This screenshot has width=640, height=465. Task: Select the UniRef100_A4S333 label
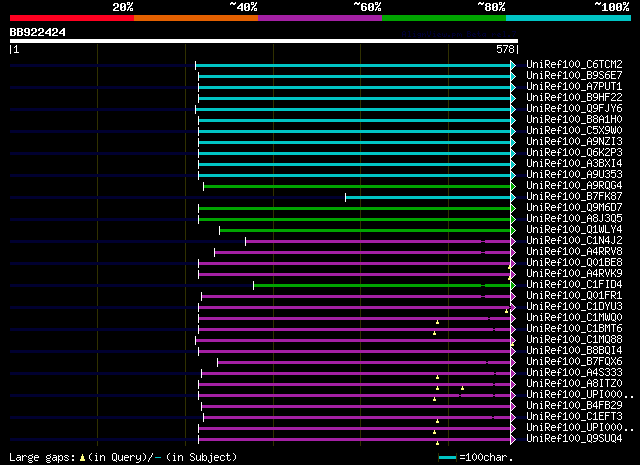point(574,373)
